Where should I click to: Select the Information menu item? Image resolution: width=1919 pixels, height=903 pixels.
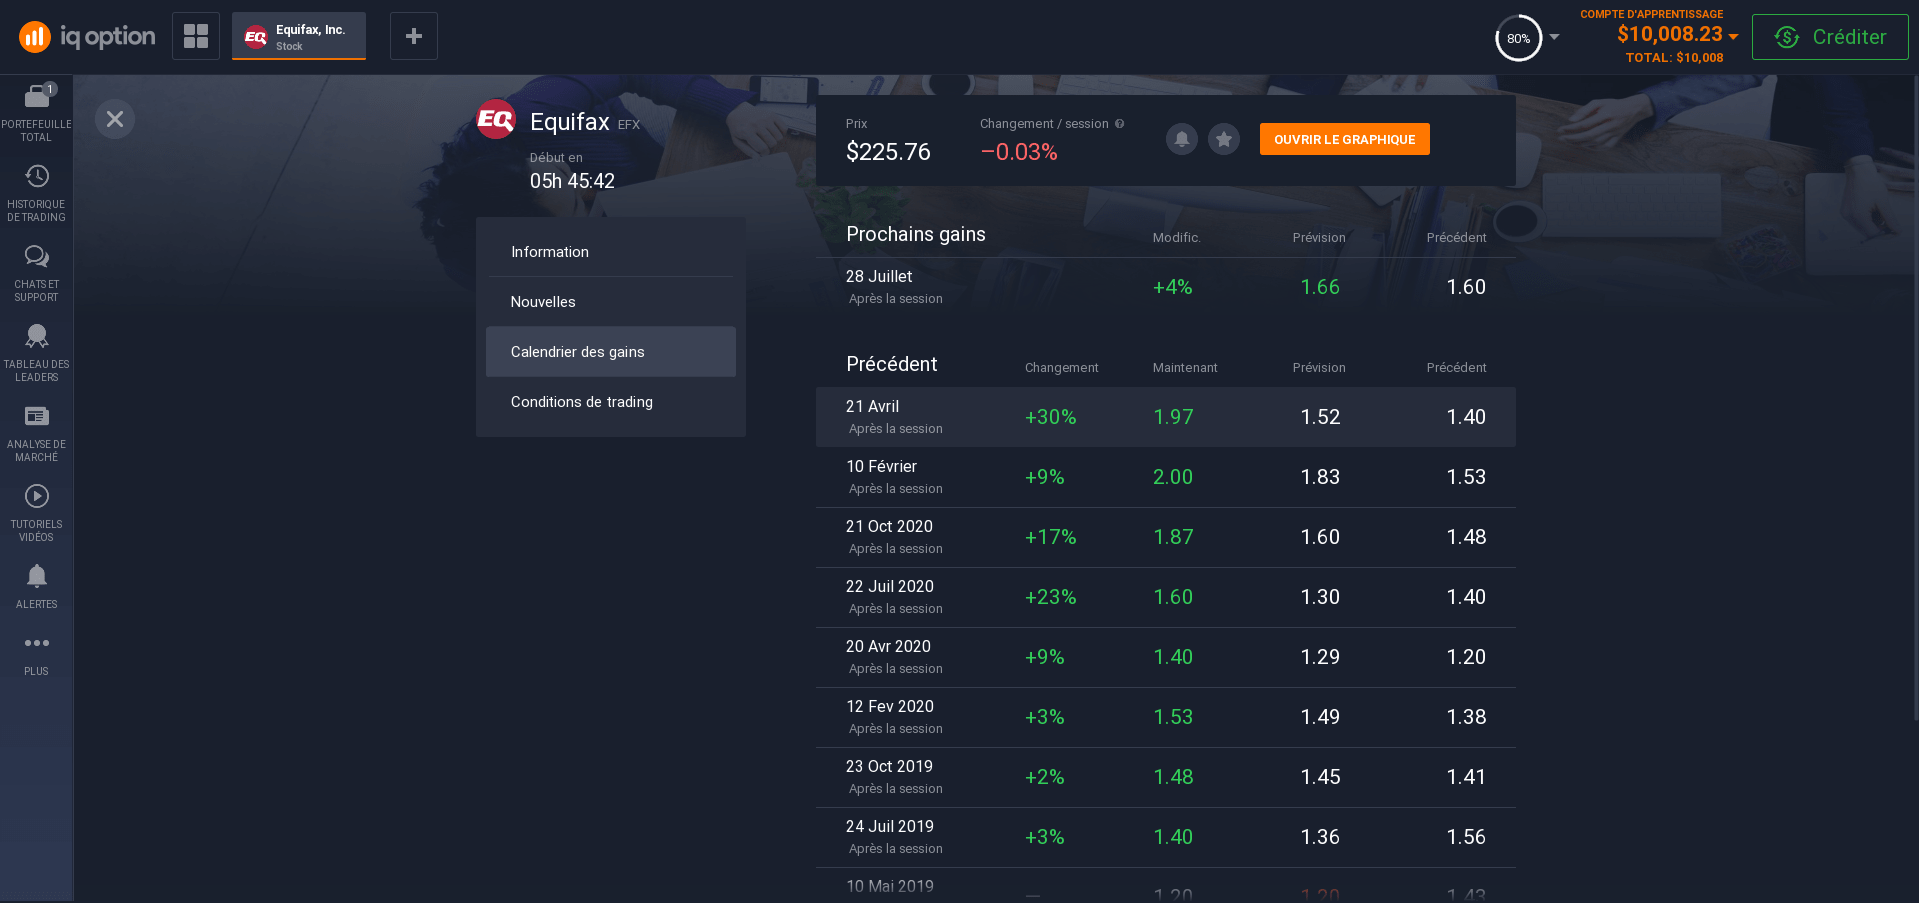pos(611,252)
